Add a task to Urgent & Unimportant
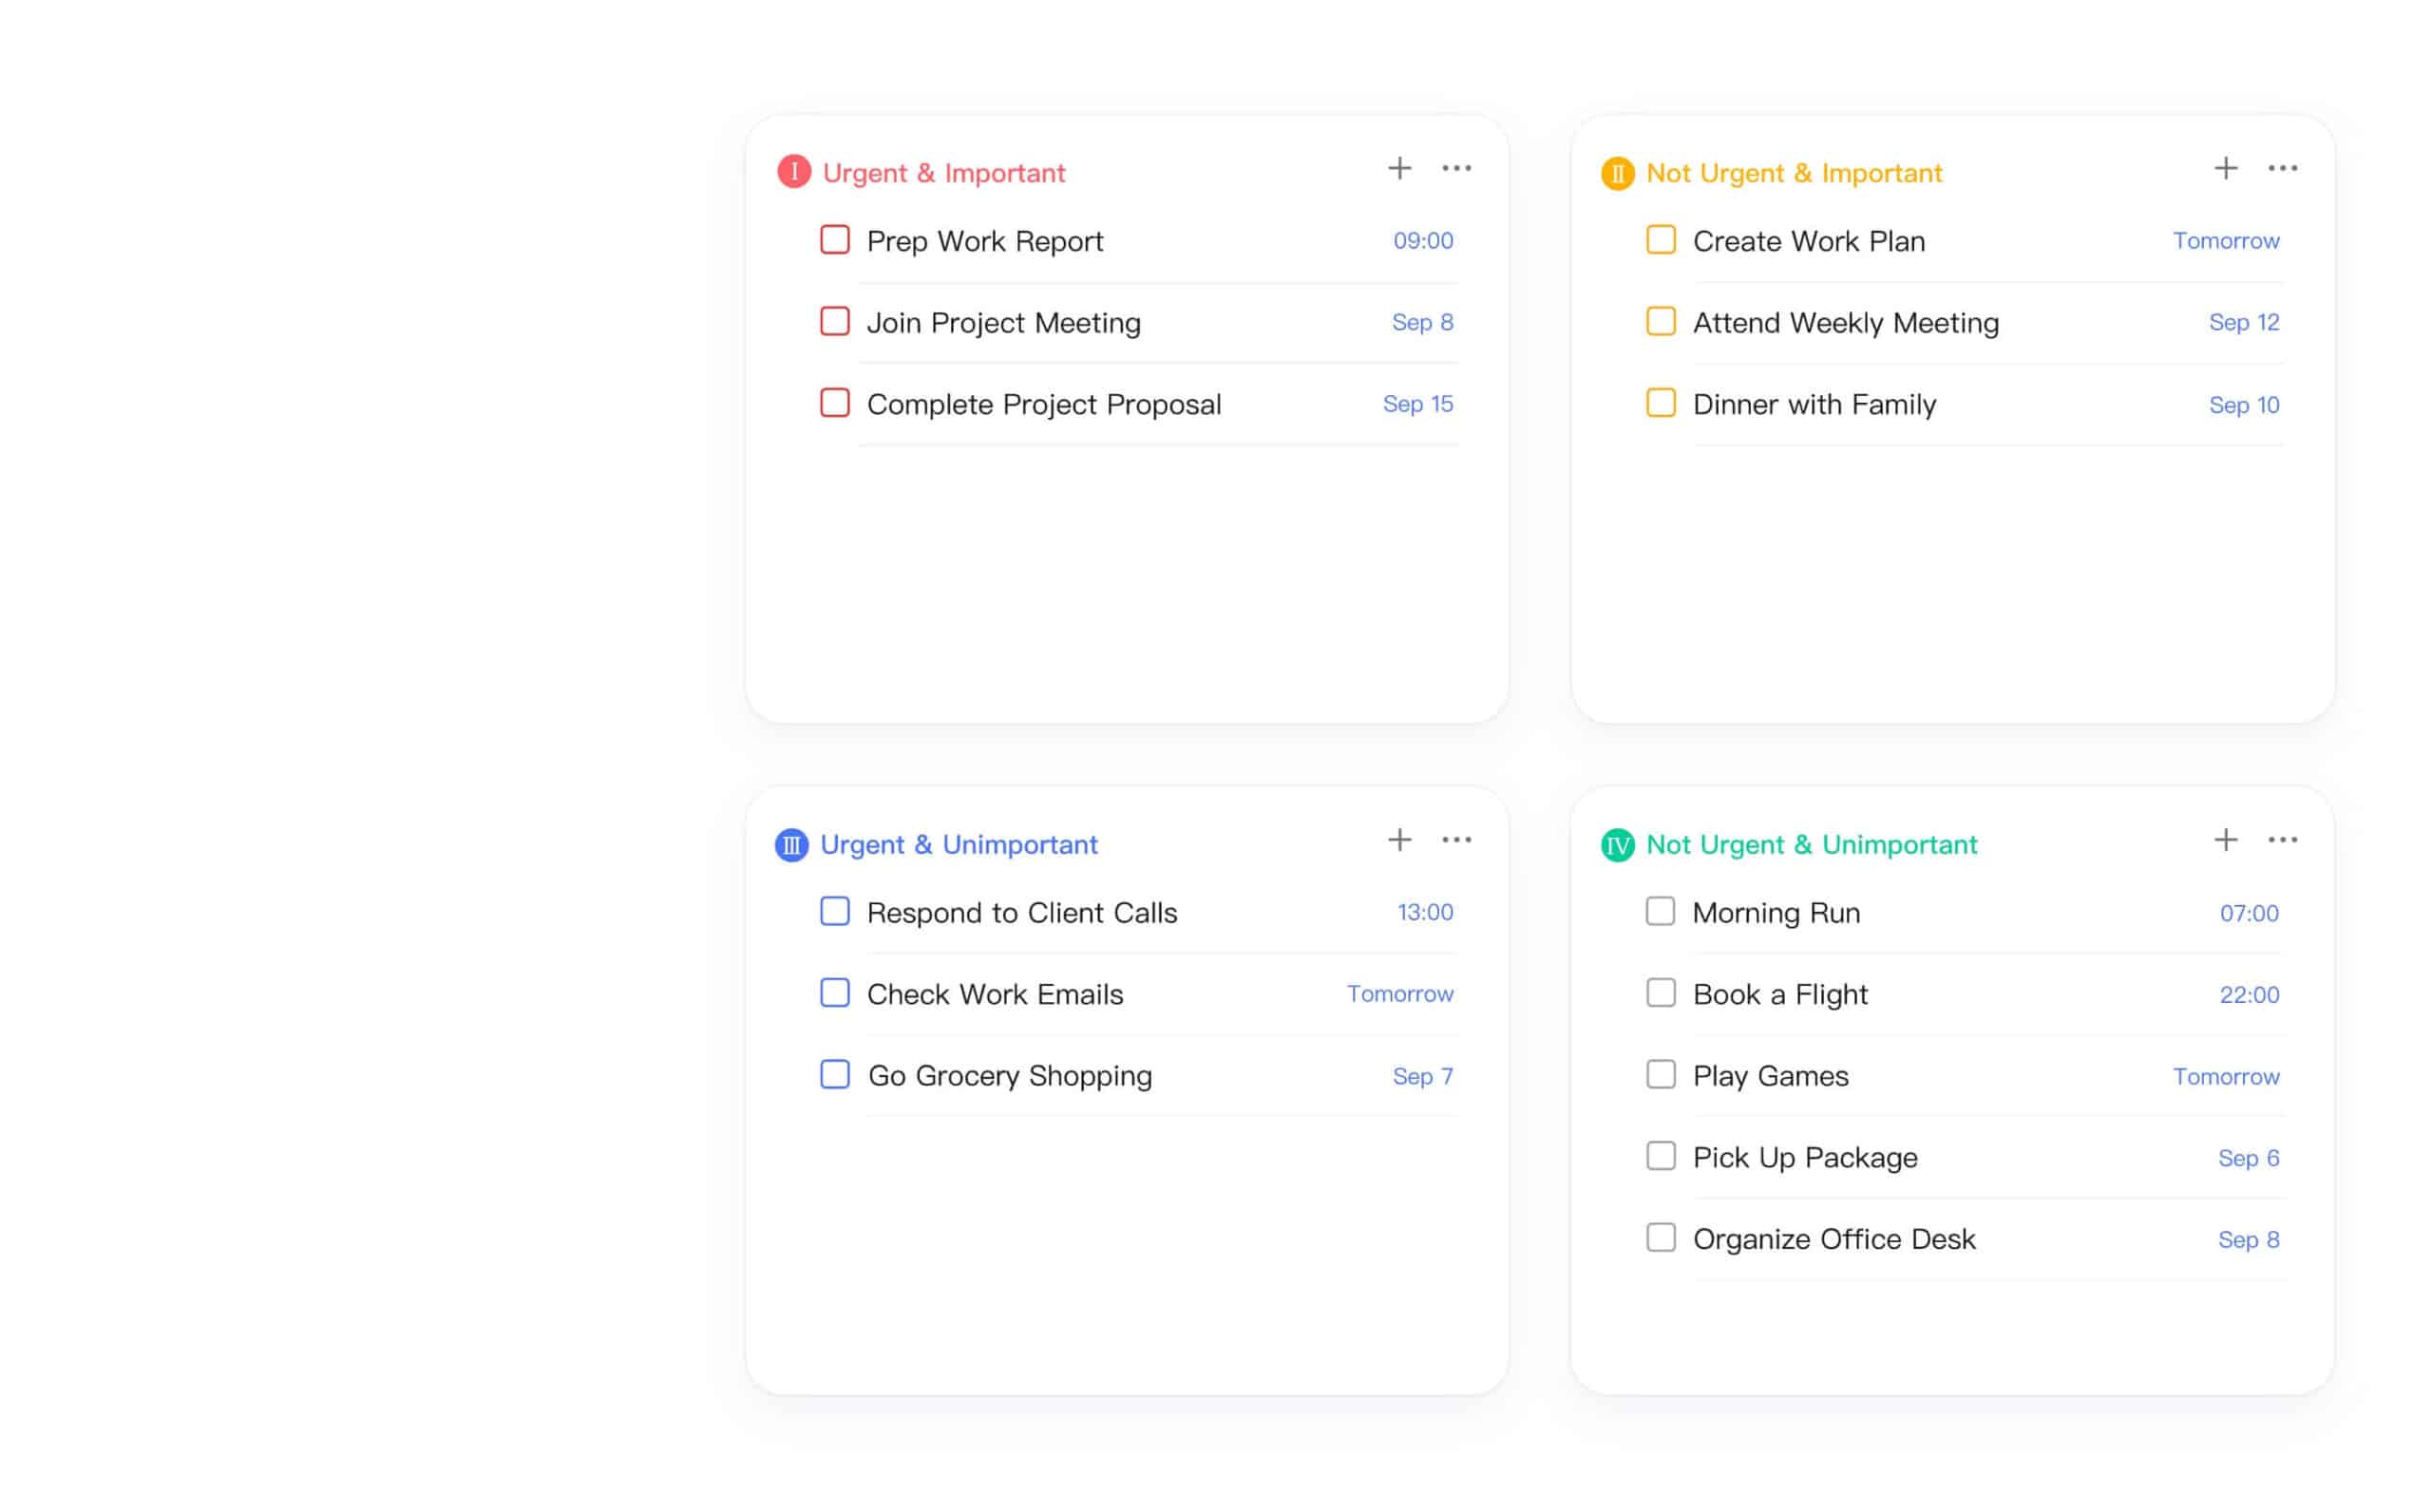This screenshot has height=1512, width=2432. coord(1400,840)
